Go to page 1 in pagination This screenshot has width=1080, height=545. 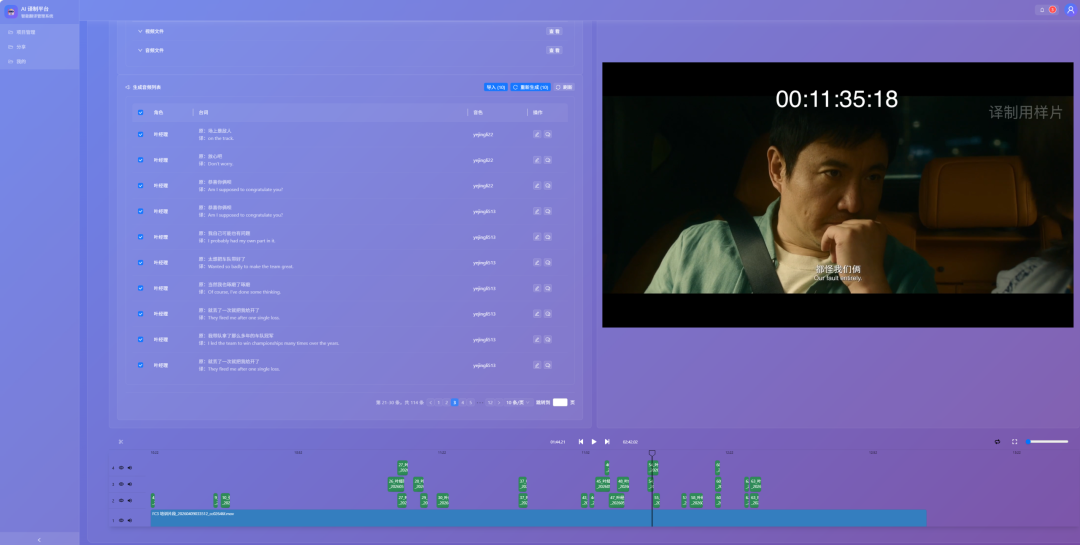pos(439,402)
